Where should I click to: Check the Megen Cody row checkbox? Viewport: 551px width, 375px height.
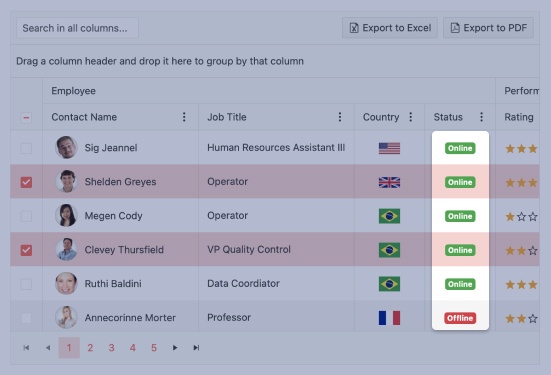click(26, 216)
